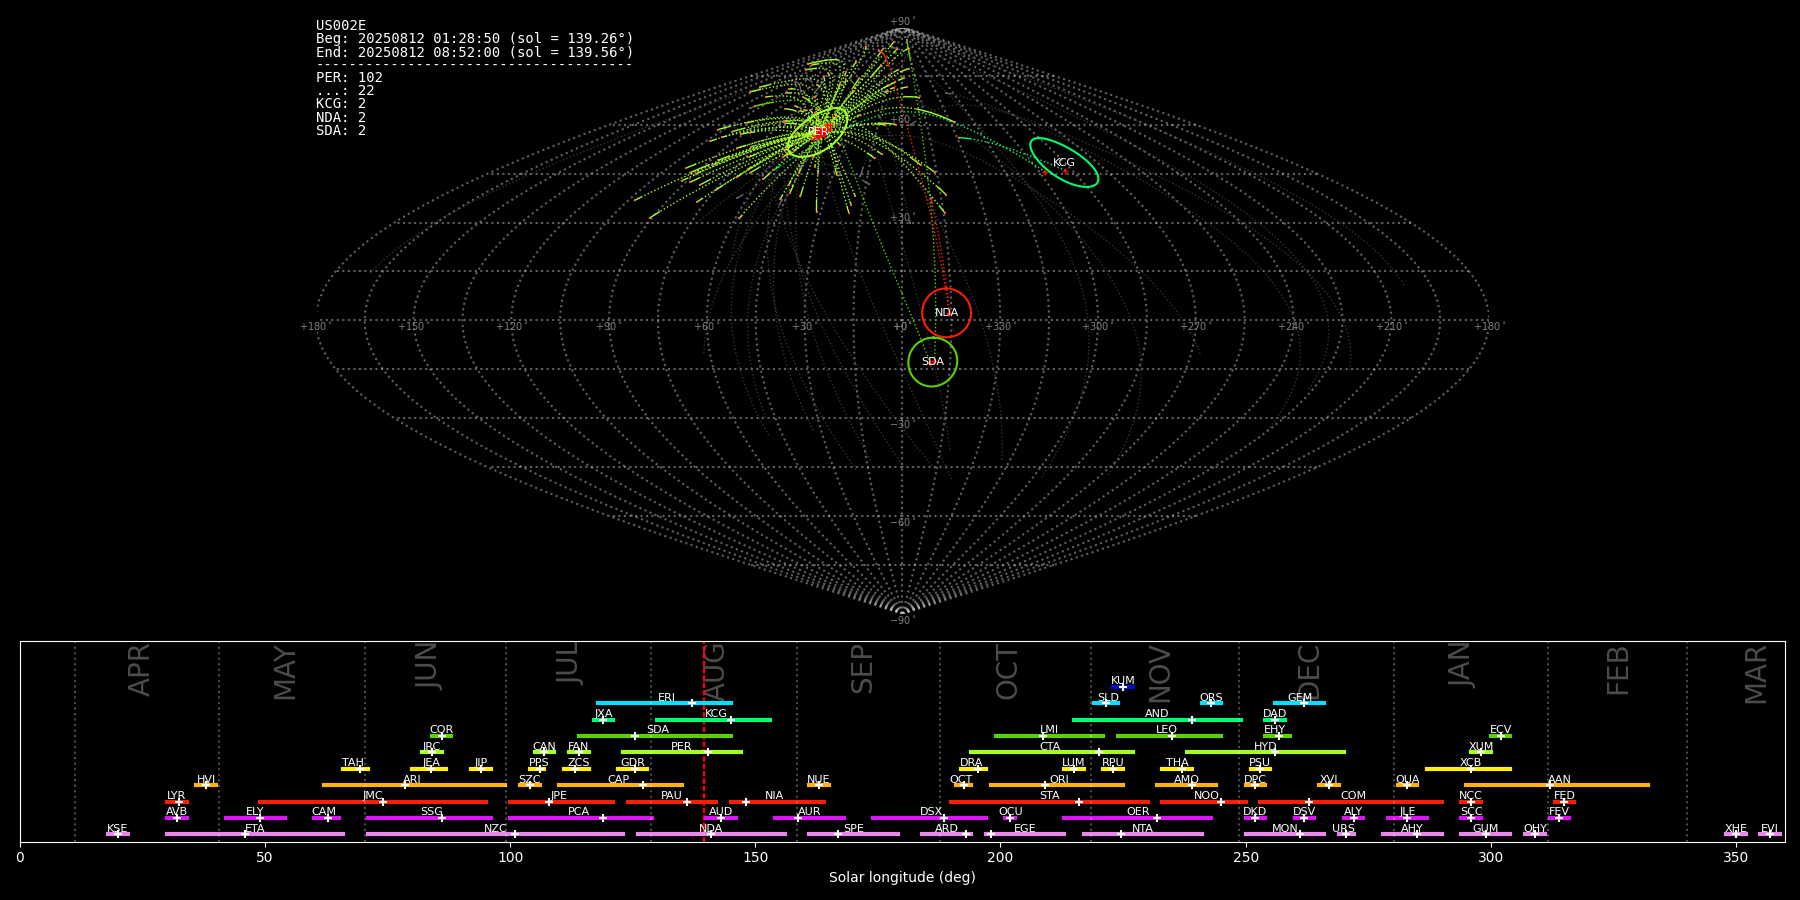Image resolution: width=1800 pixels, height=900 pixels.
Task: Click the +120 longitude label on sky map
Action: point(509,326)
